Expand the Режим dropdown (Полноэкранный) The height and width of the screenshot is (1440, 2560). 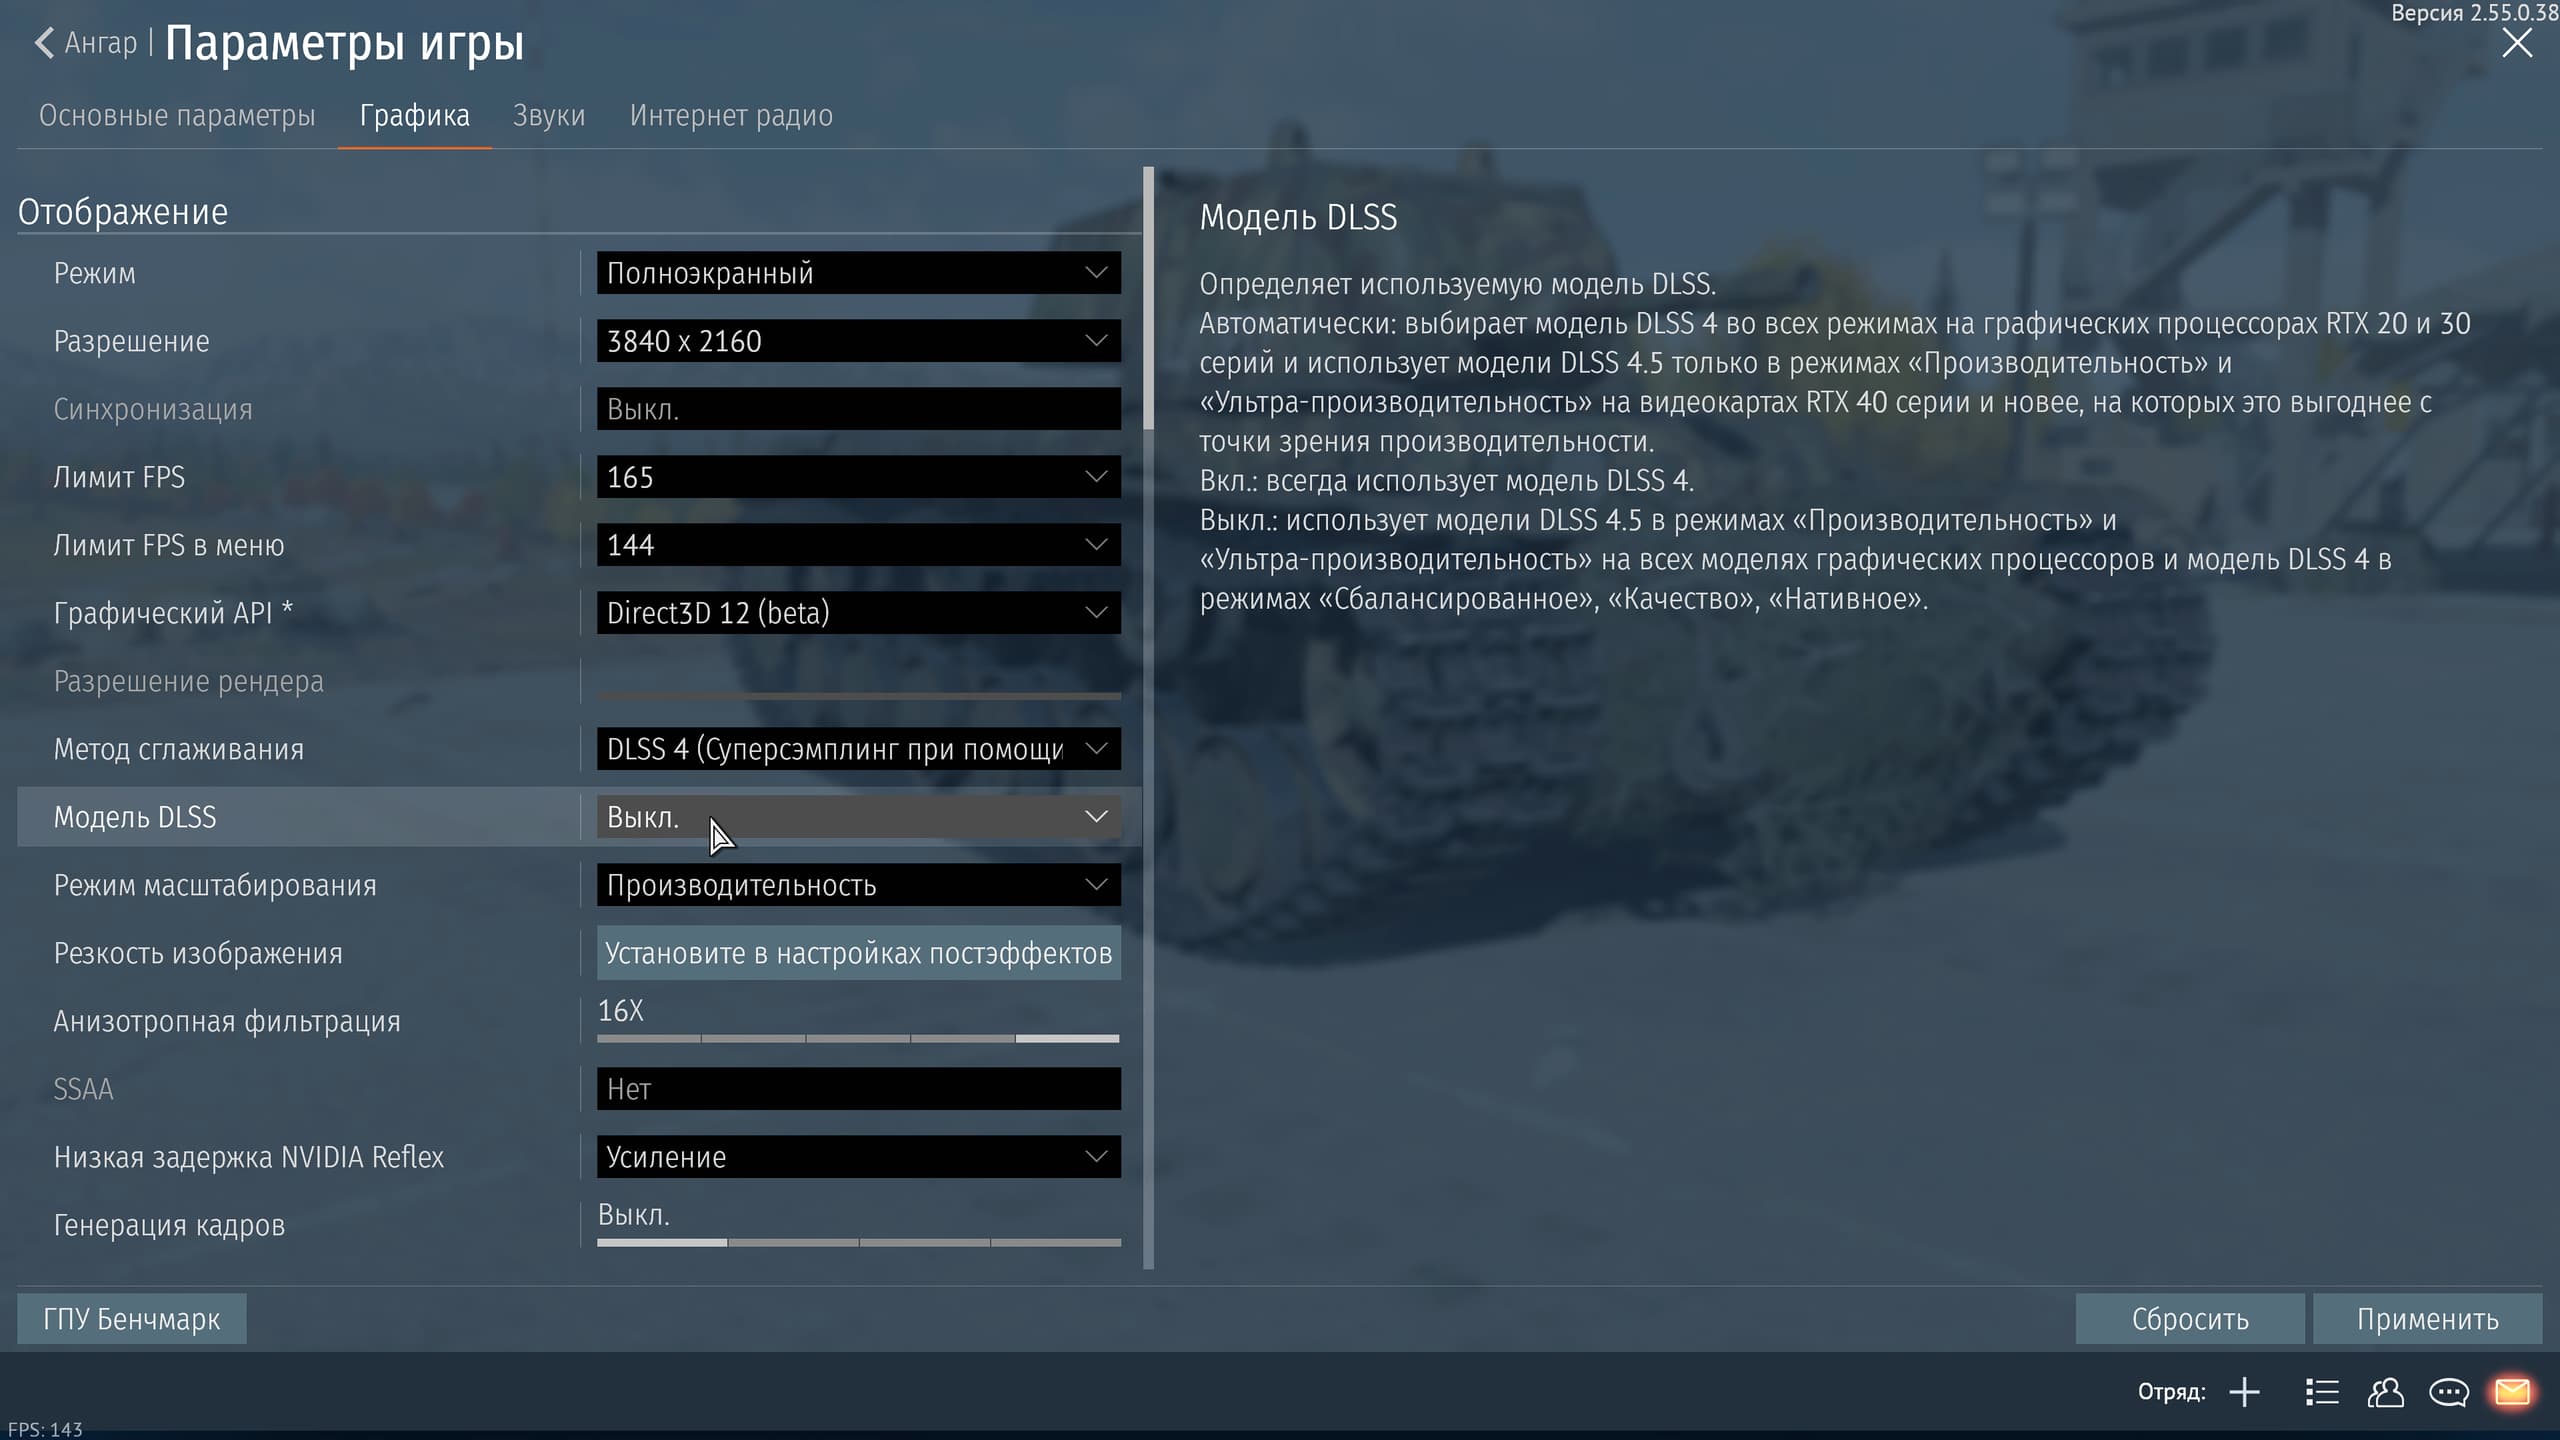(x=858, y=273)
